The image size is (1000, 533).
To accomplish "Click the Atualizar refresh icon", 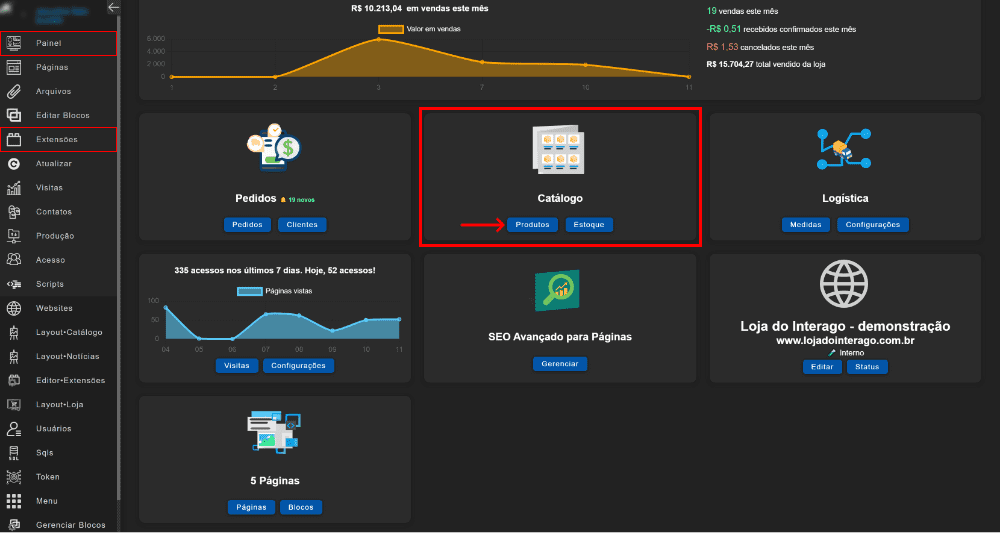I will tap(14, 163).
